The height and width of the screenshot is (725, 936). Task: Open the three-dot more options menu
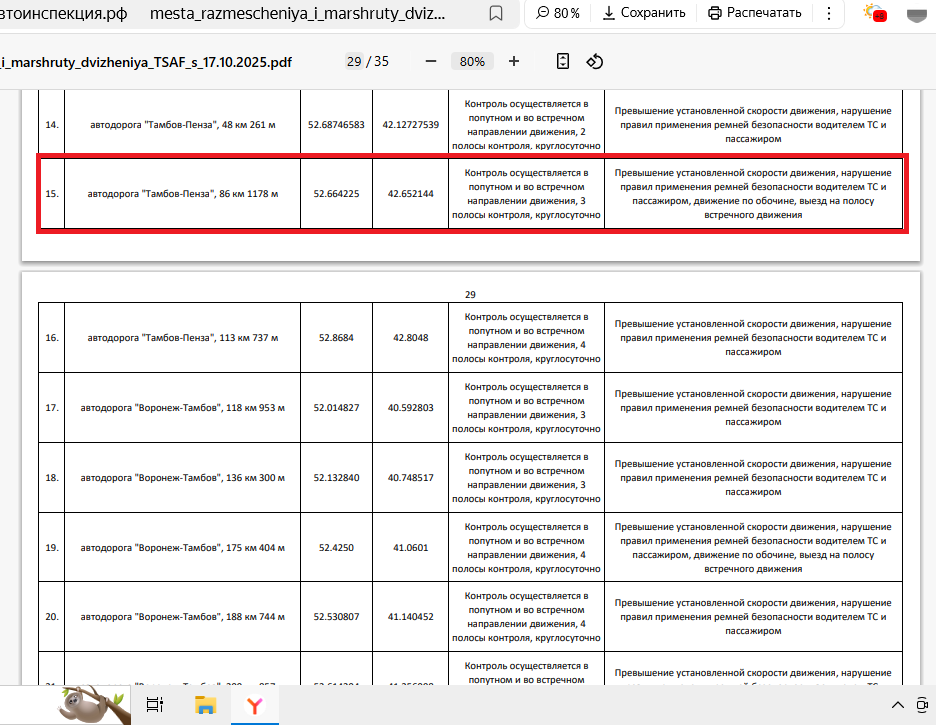click(829, 13)
